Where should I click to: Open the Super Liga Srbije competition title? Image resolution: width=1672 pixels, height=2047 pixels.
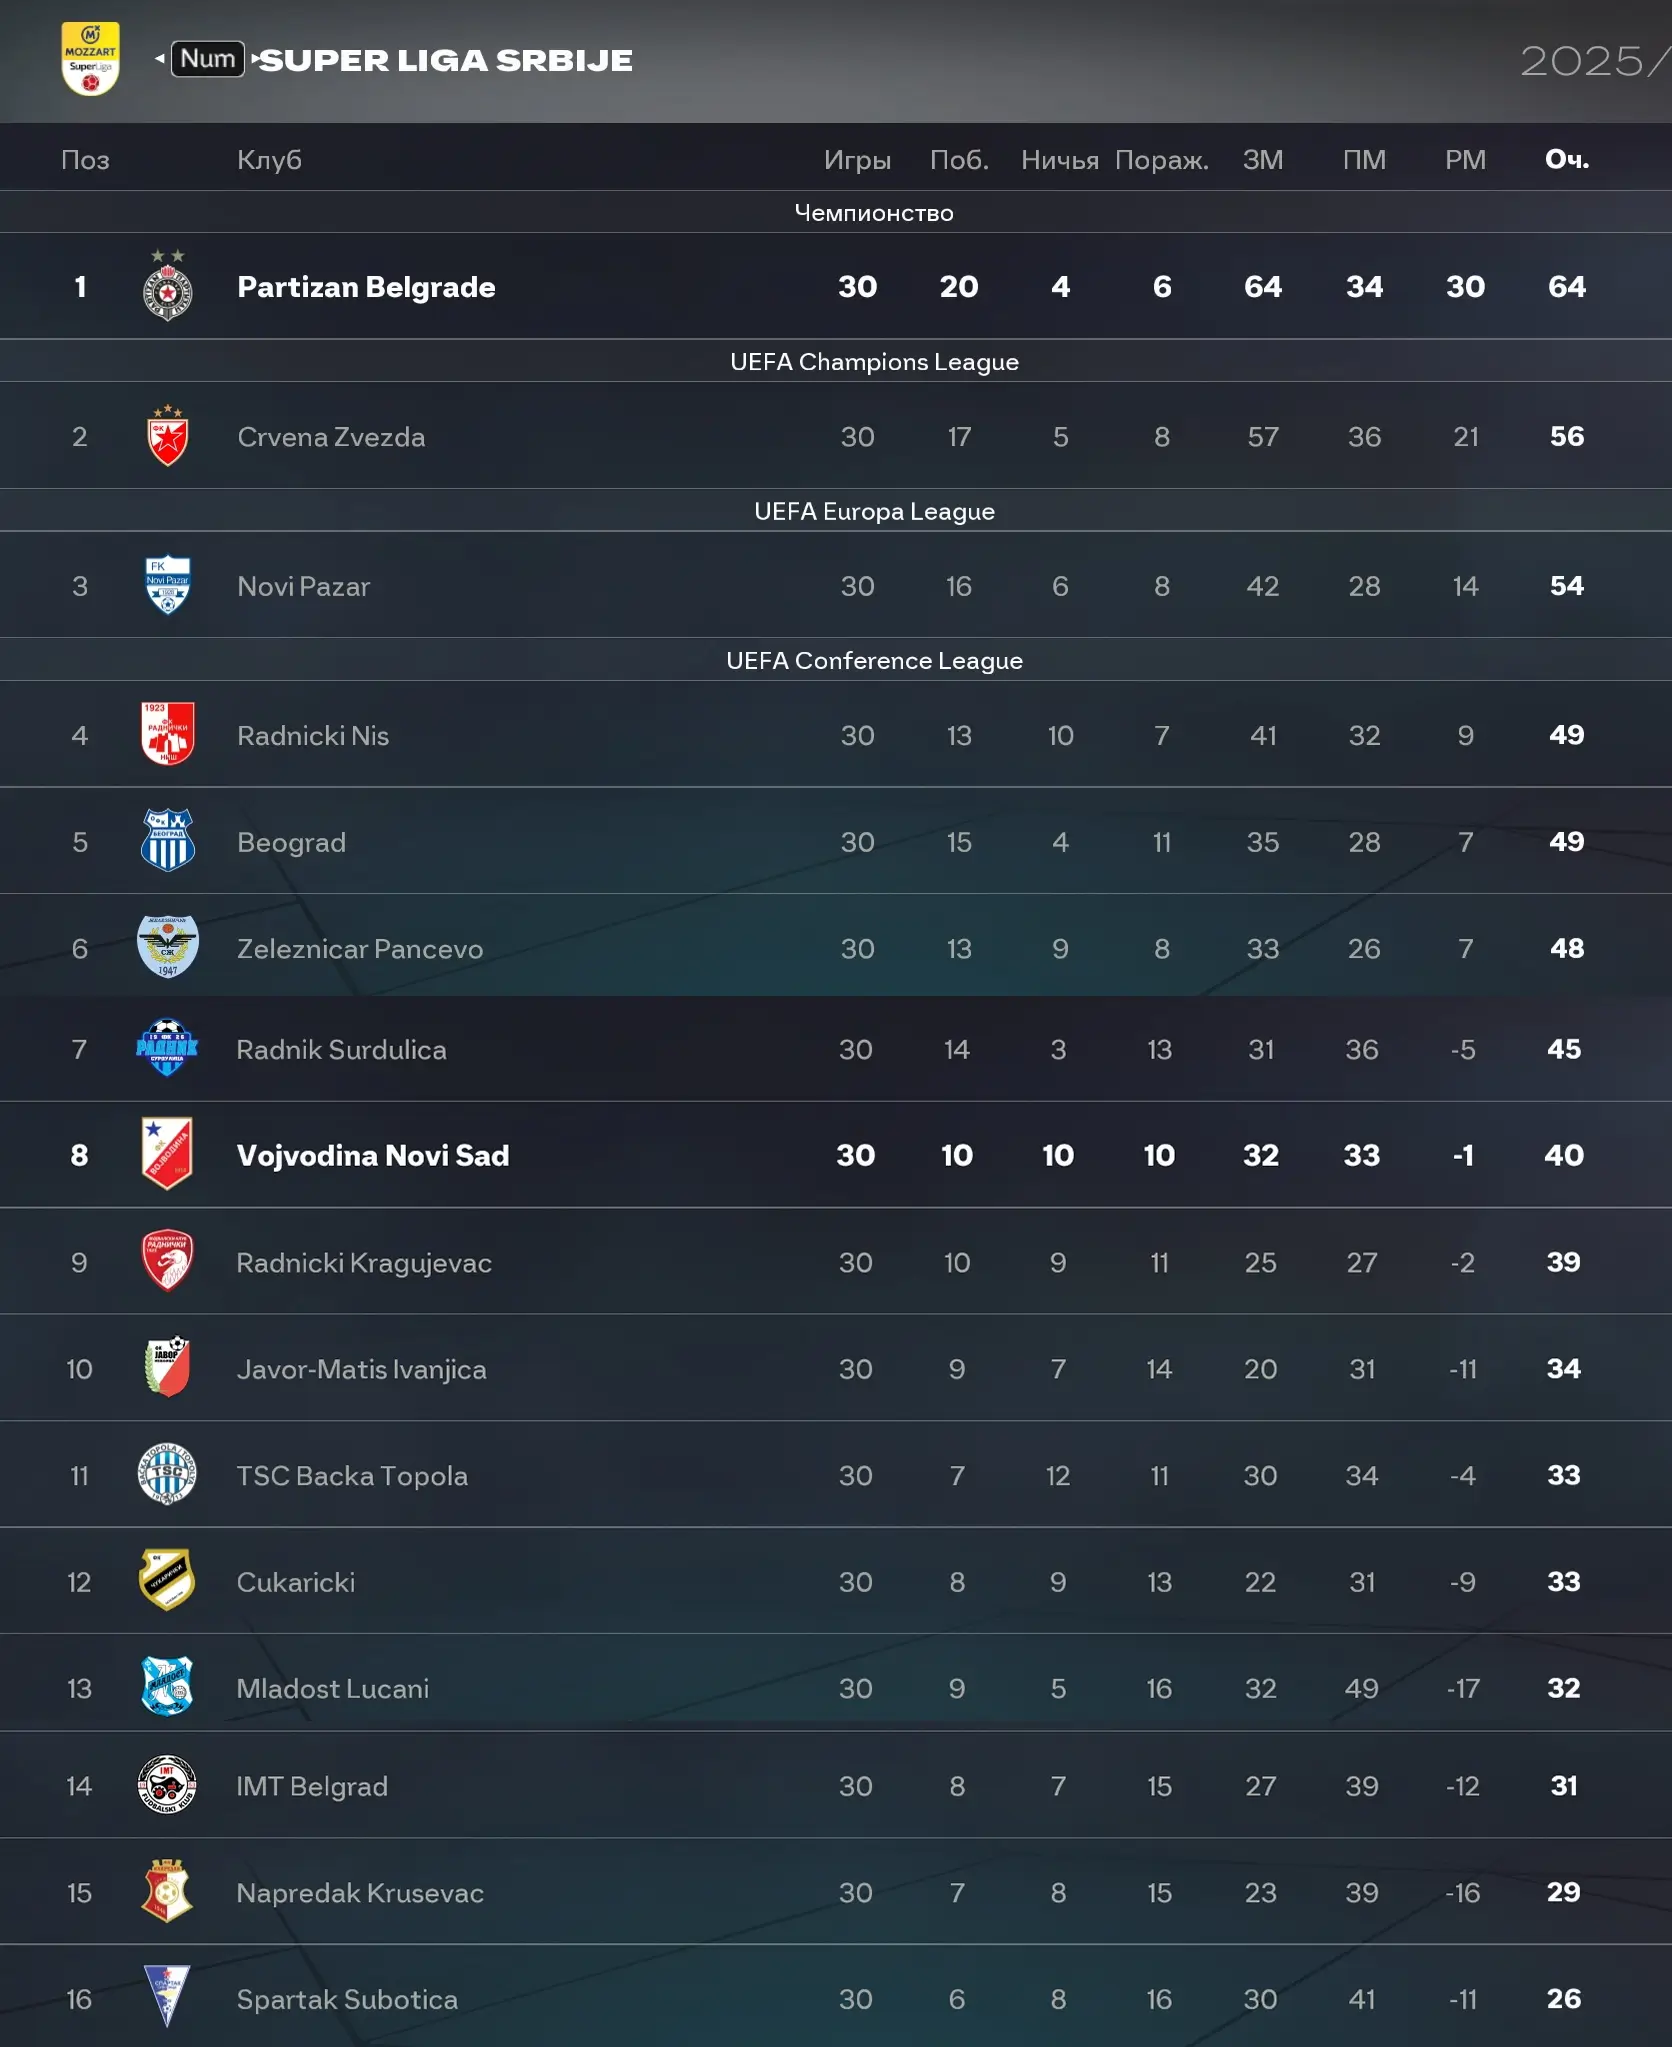[x=447, y=60]
